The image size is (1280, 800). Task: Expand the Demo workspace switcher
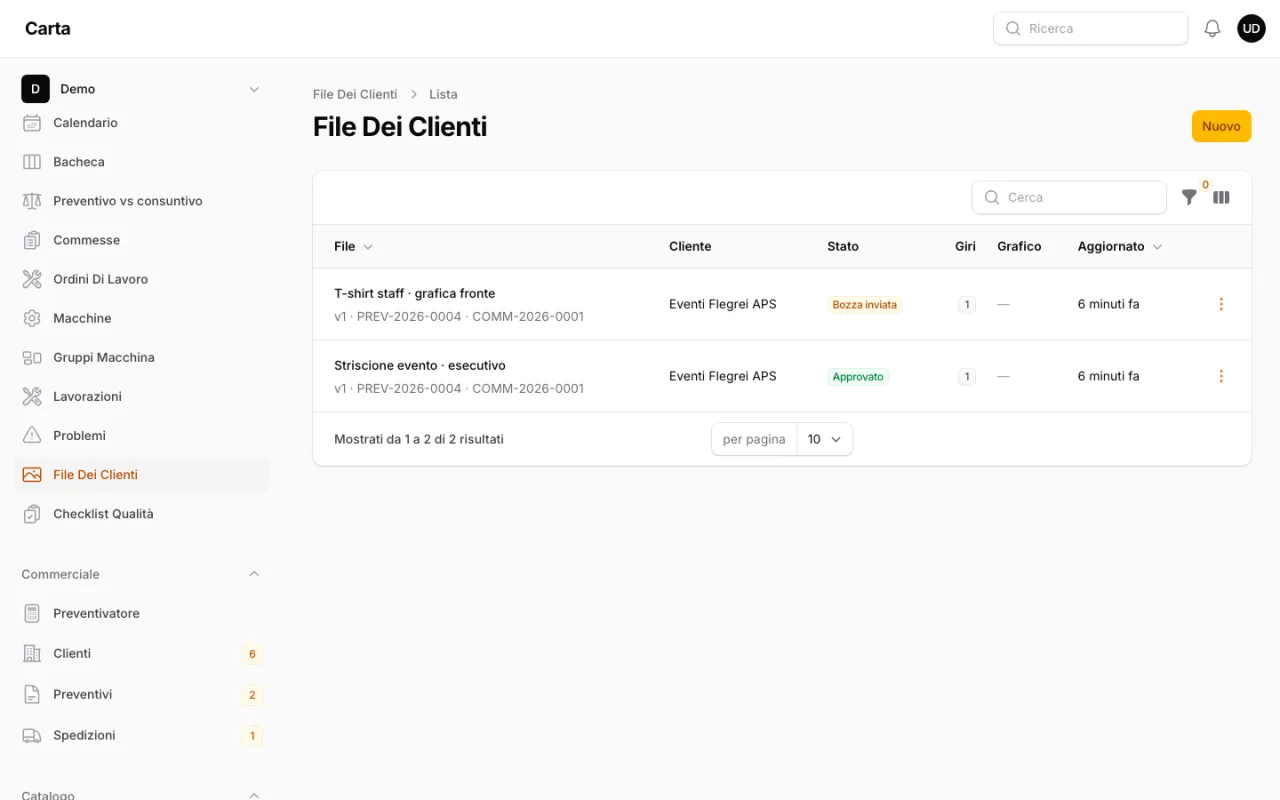141,89
